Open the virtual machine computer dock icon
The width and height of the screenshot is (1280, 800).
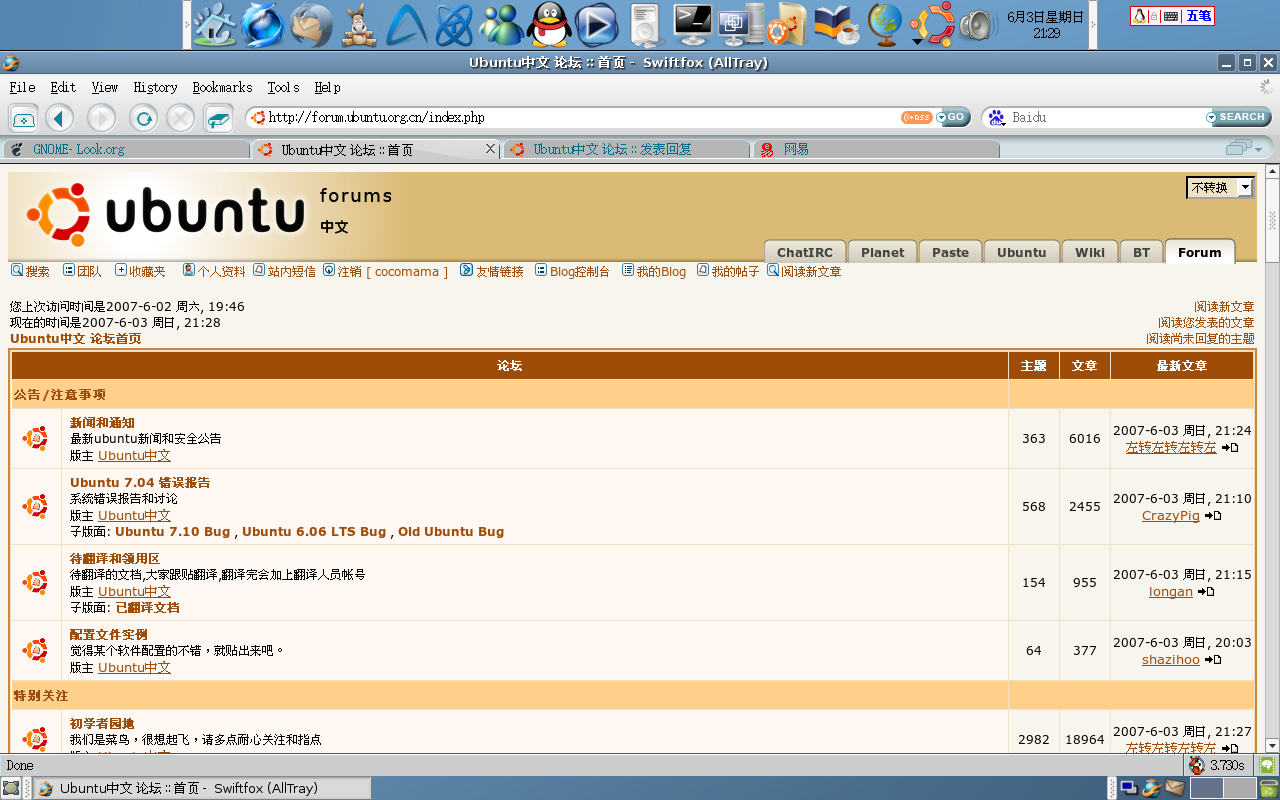[x=740, y=25]
